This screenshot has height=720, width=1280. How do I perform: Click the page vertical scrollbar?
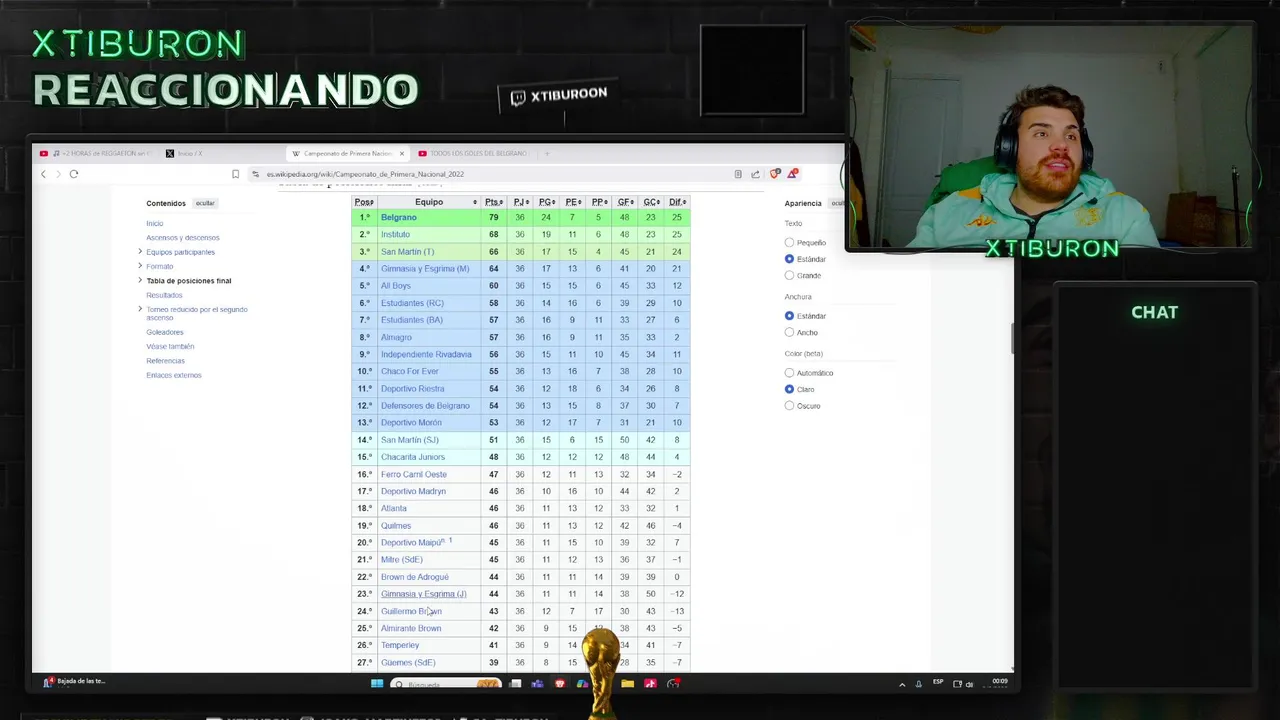pyautogui.click(x=1012, y=338)
